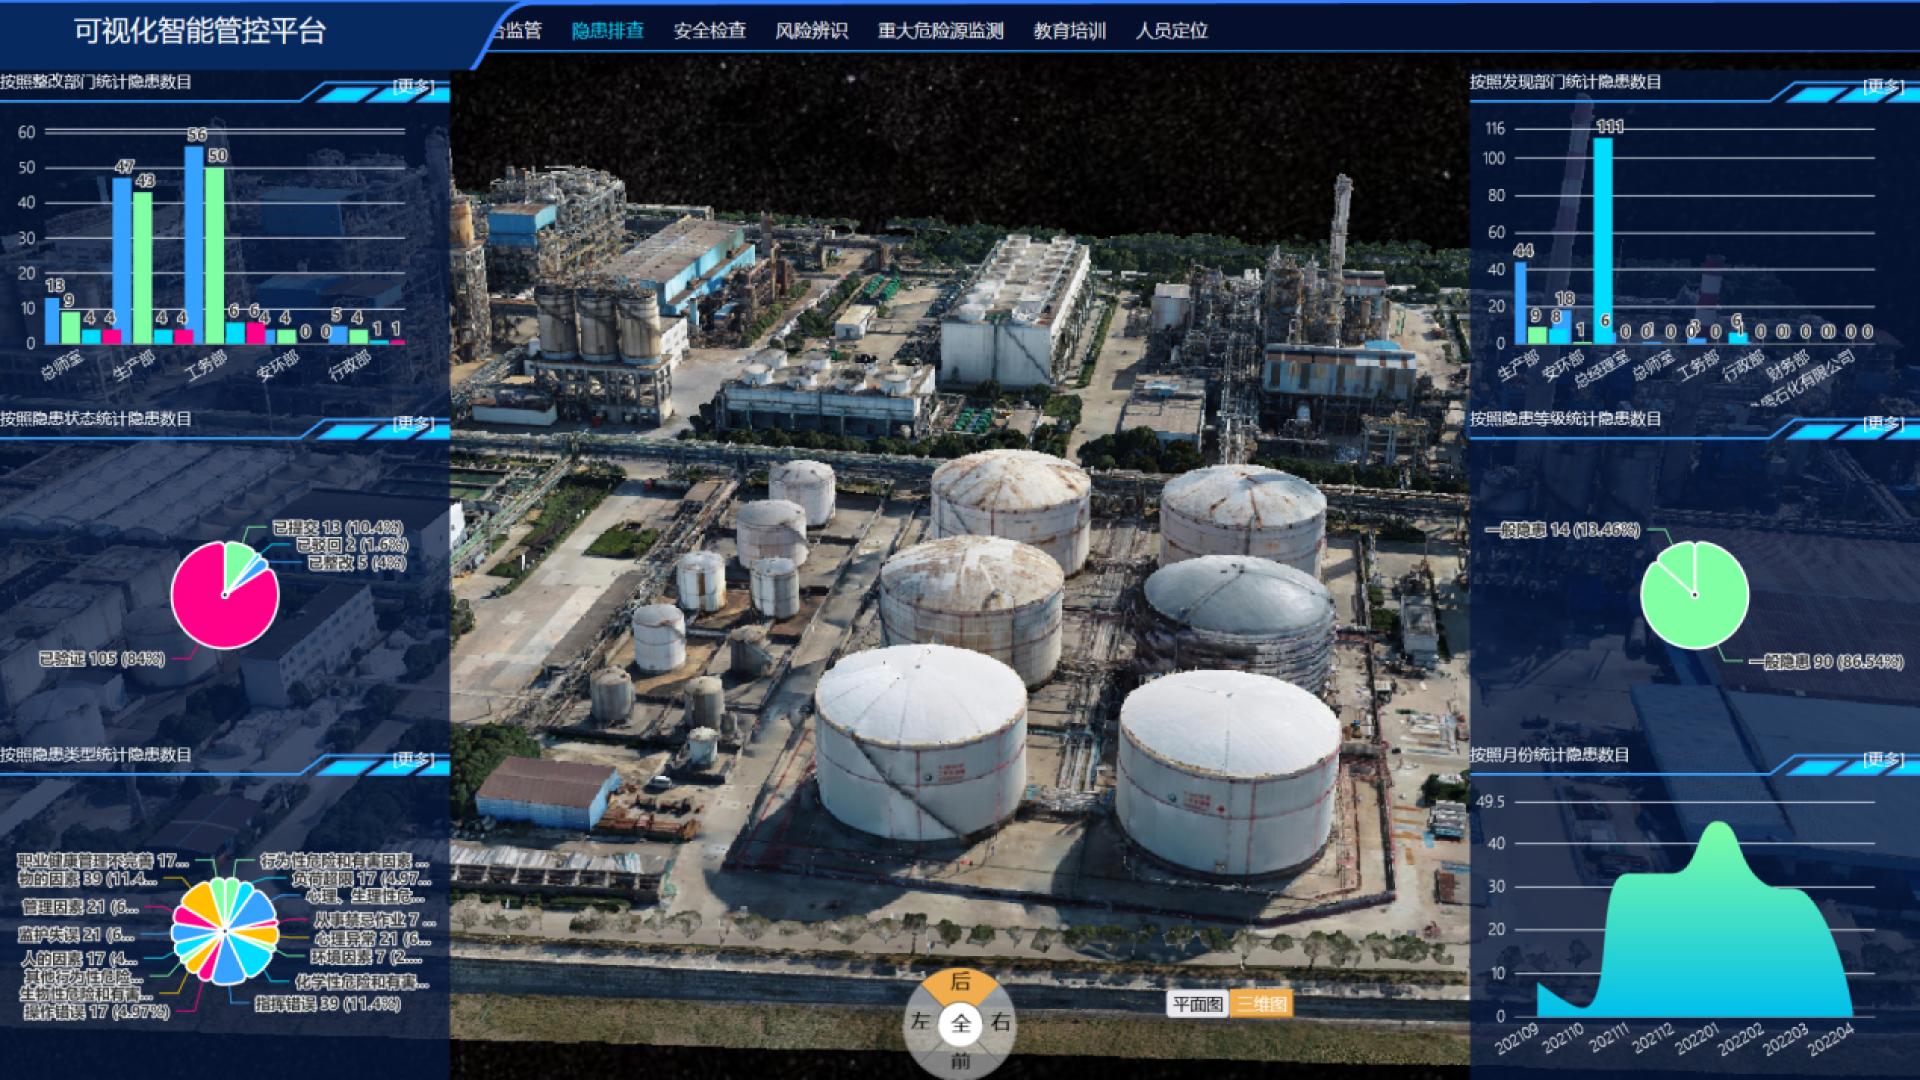
Task: Click the 右 direction control segment
Action: point(1000,1023)
